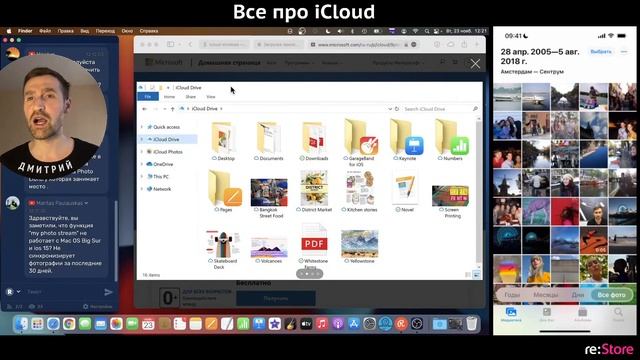Image resolution: width=640 pixels, height=360 pixels.
Task: Open the Файл menu
Action: pyautogui.click(x=45, y=31)
